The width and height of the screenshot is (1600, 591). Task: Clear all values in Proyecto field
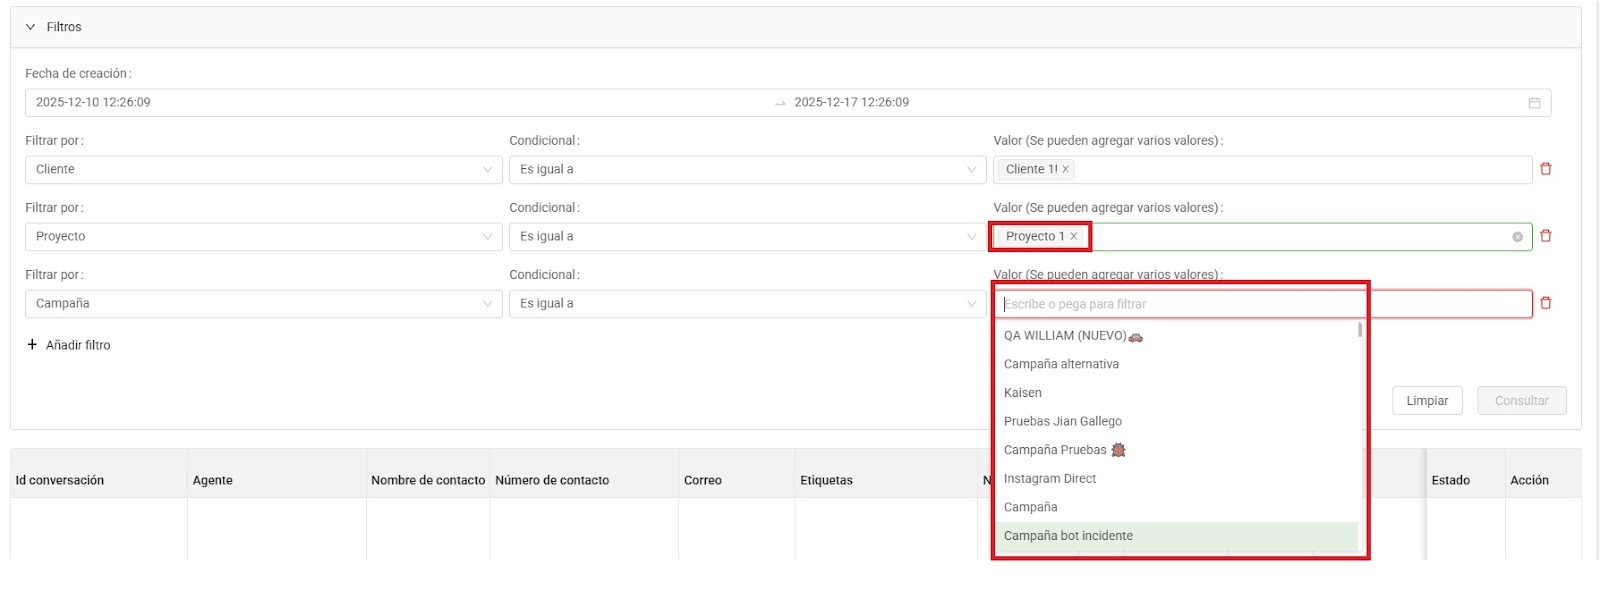(1517, 237)
